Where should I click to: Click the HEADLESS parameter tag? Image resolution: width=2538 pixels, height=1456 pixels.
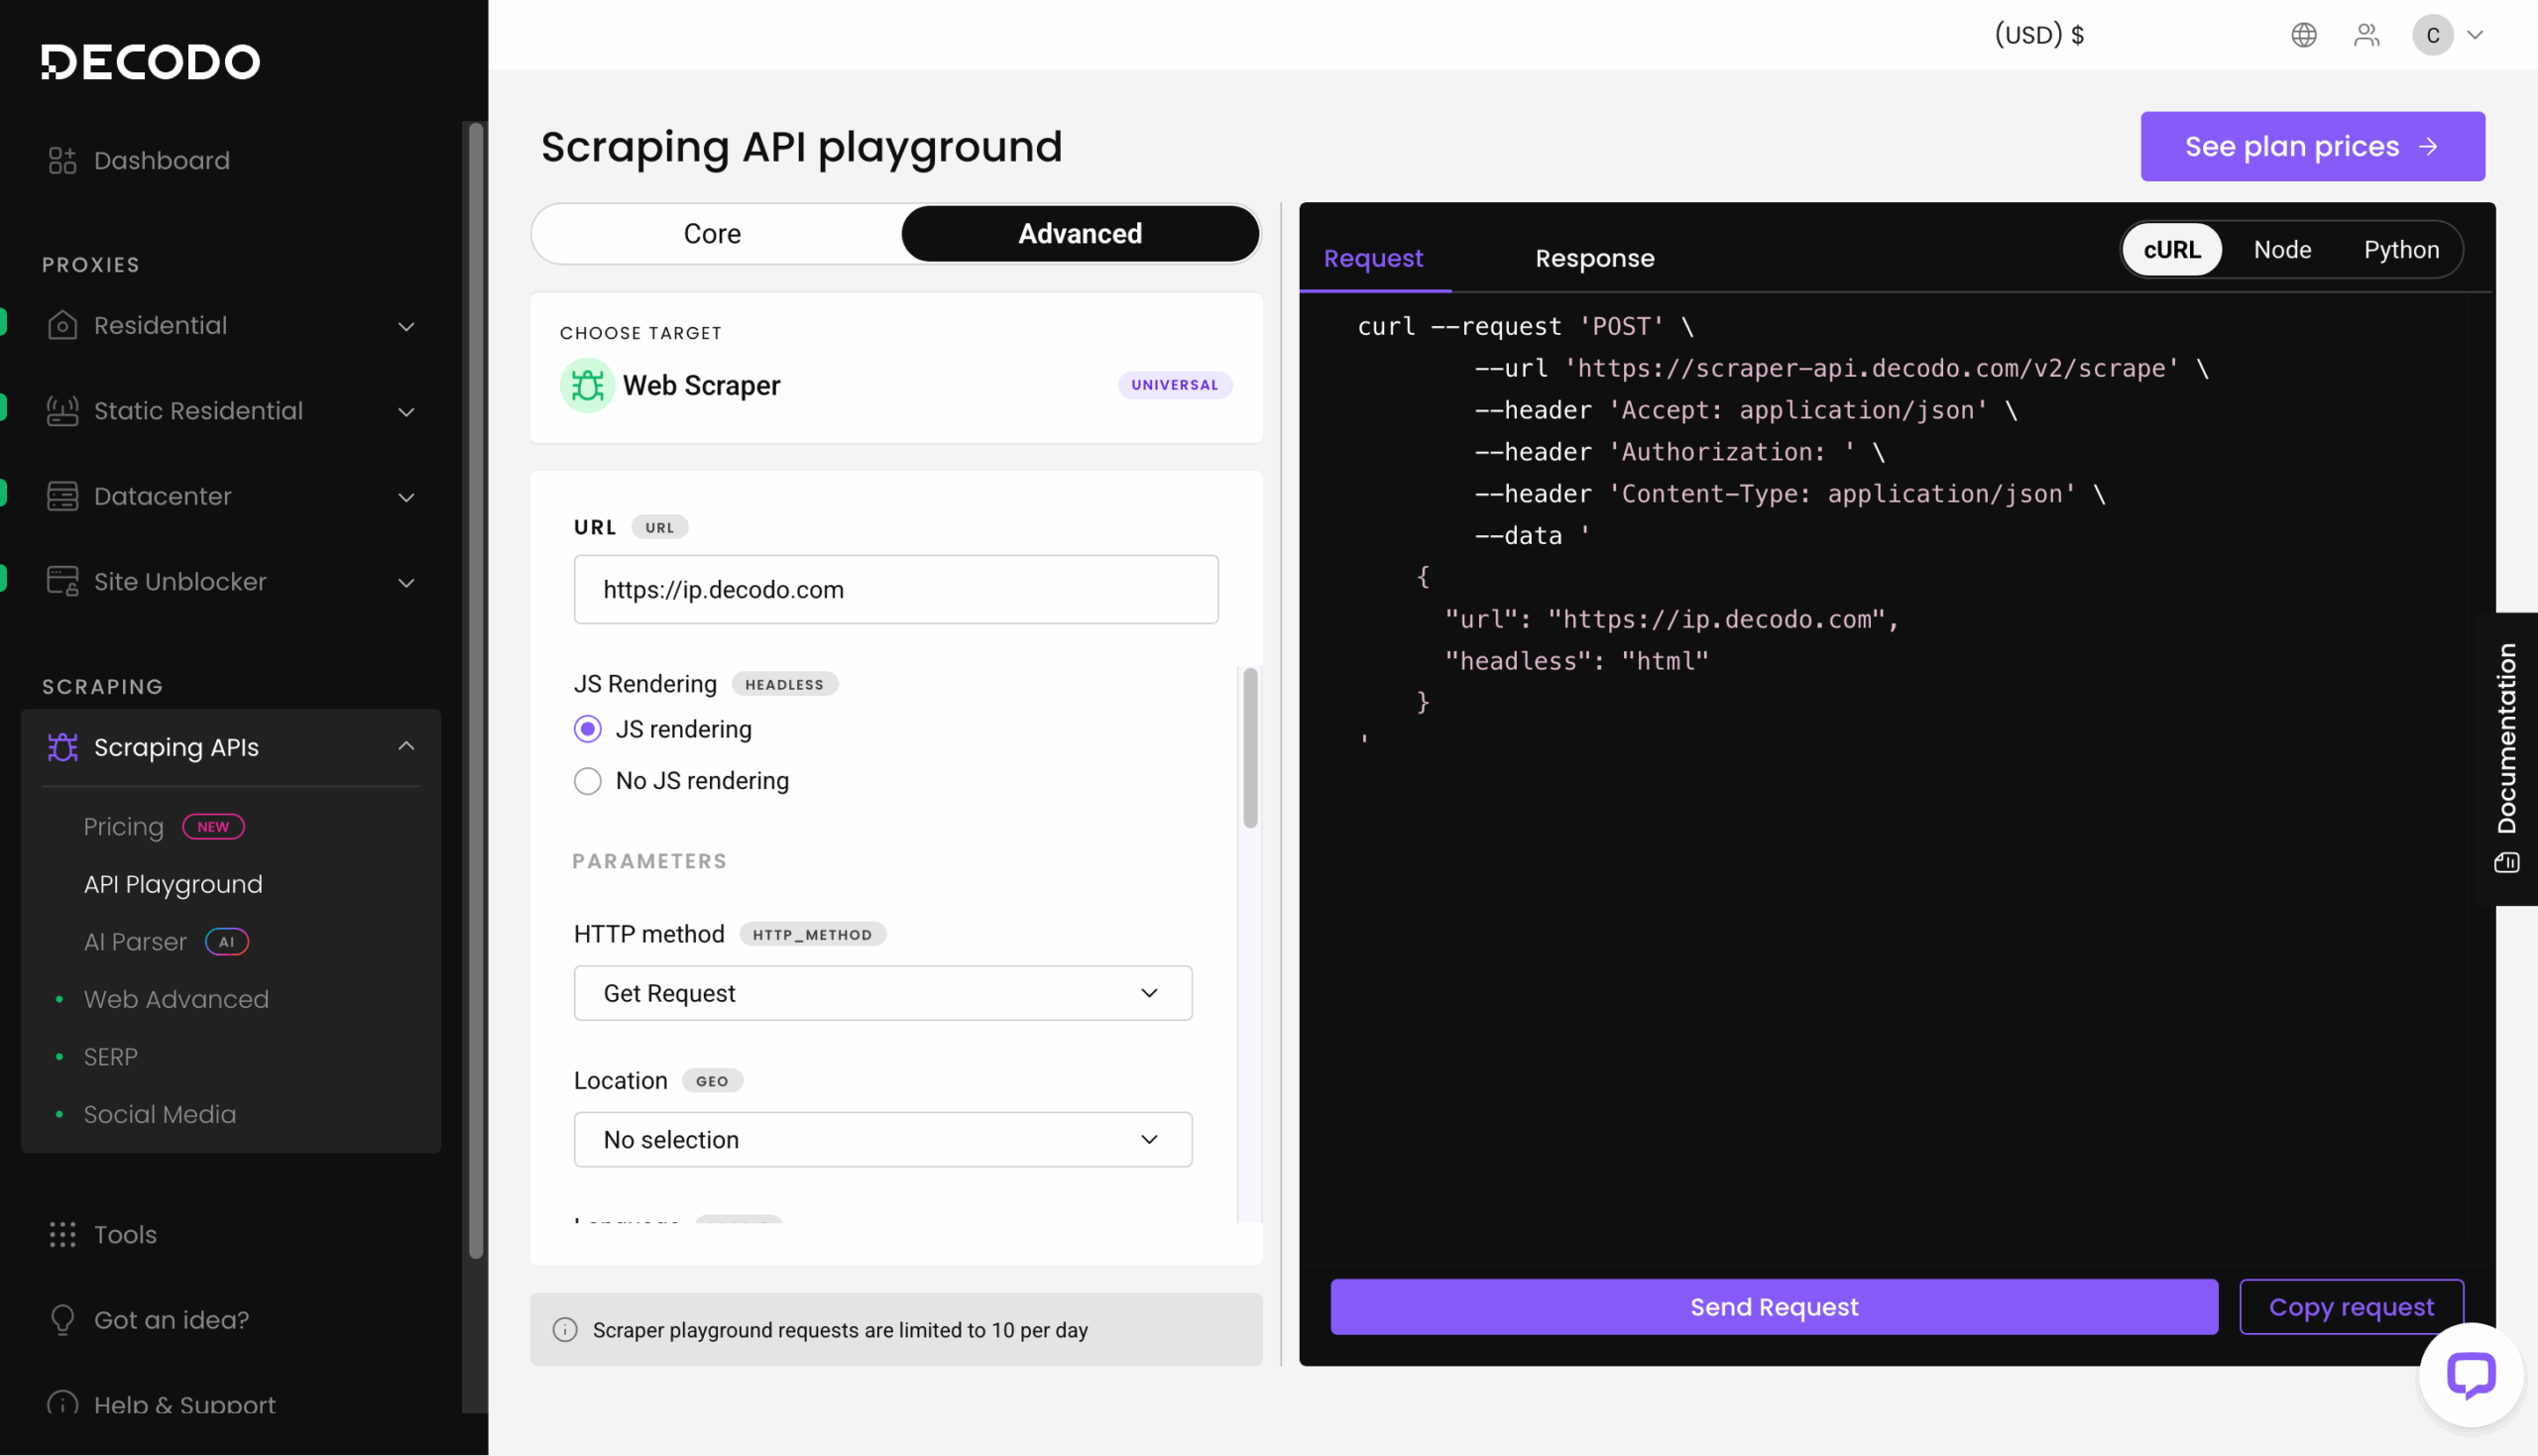[x=785, y=685]
